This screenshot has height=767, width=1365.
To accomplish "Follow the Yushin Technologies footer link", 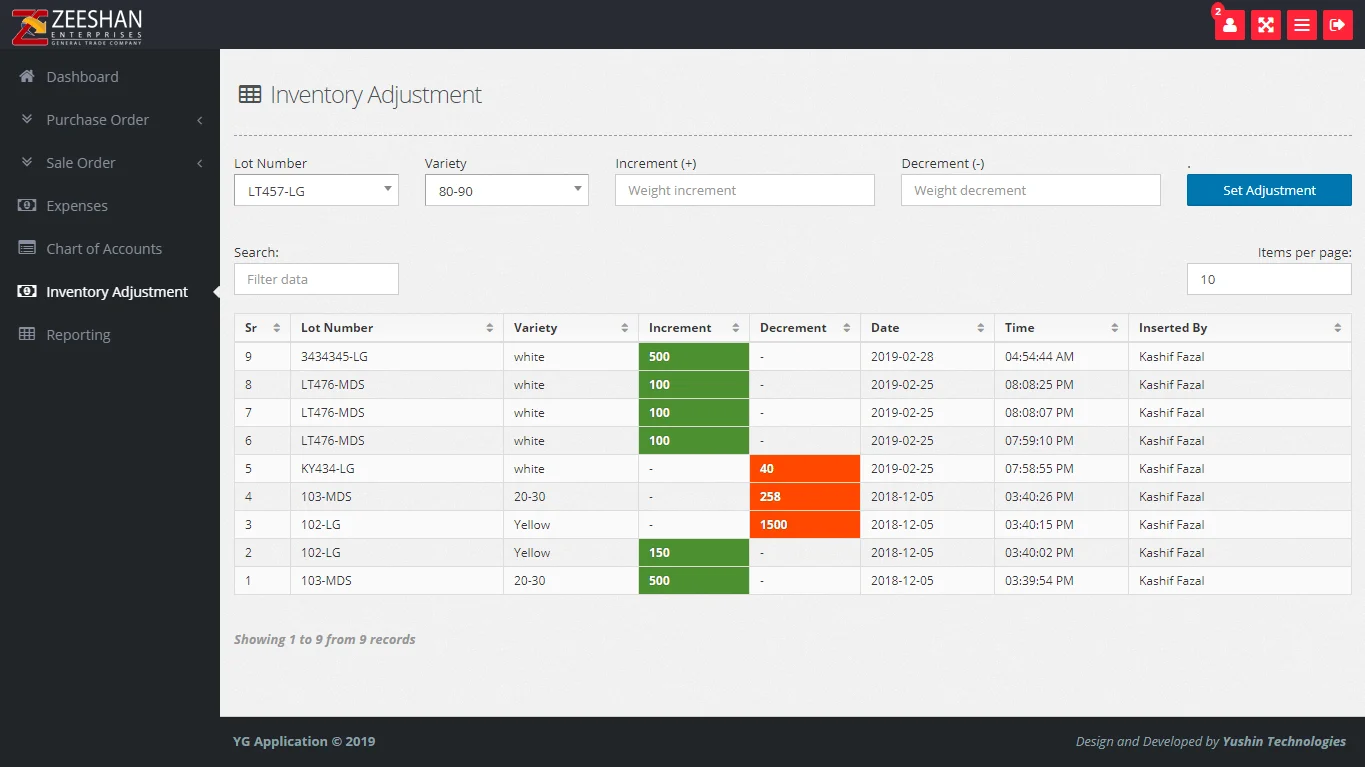I will pos(1284,741).
